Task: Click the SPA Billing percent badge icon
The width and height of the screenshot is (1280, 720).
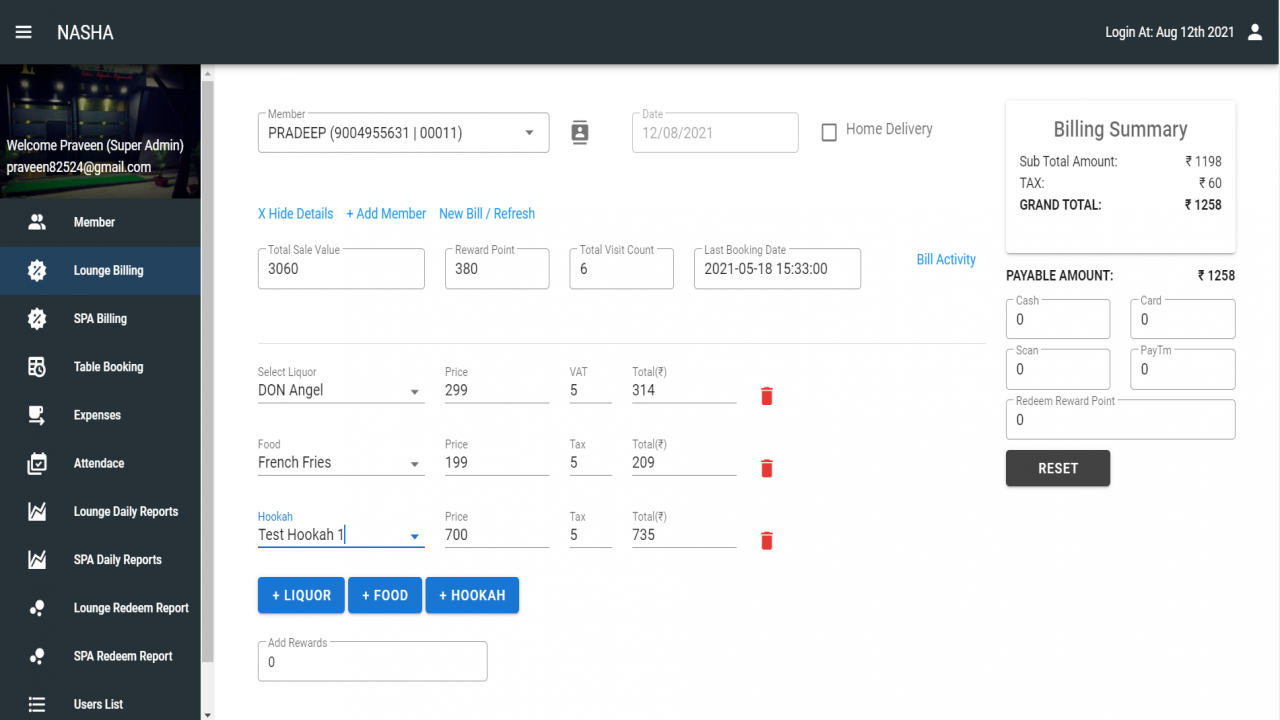Action: click(37, 318)
